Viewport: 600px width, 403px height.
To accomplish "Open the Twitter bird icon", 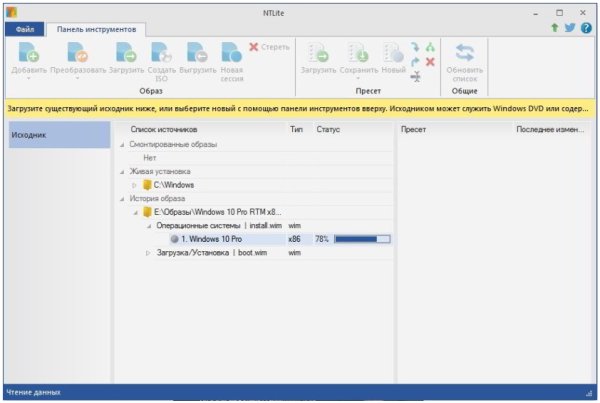I will click(x=570, y=28).
